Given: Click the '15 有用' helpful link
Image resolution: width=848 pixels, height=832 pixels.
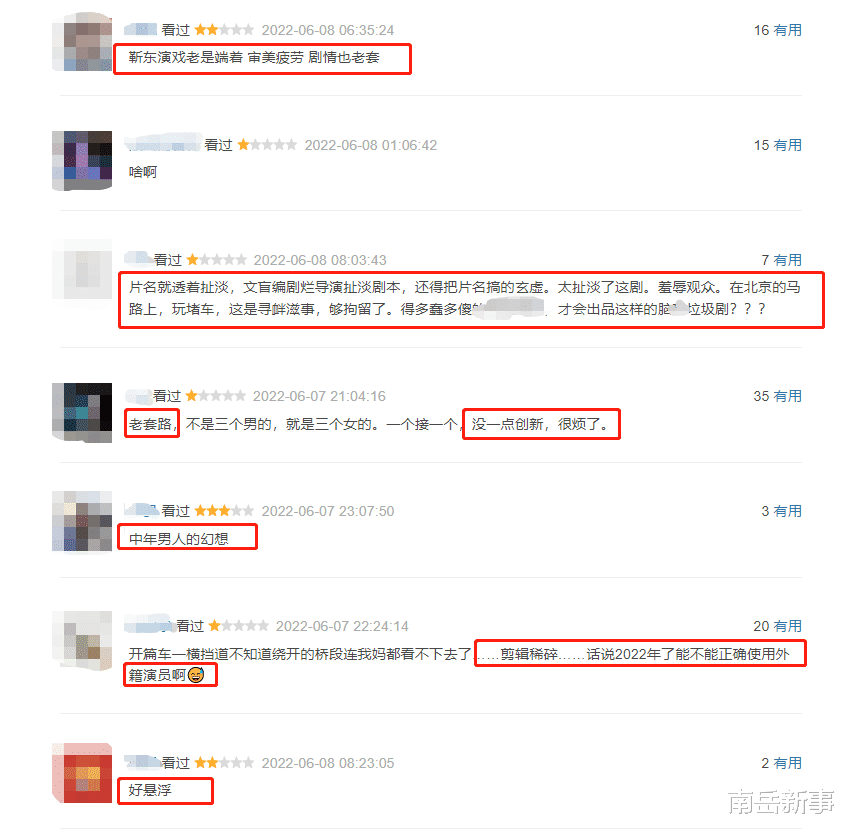Looking at the screenshot, I should [x=777, y=145].
